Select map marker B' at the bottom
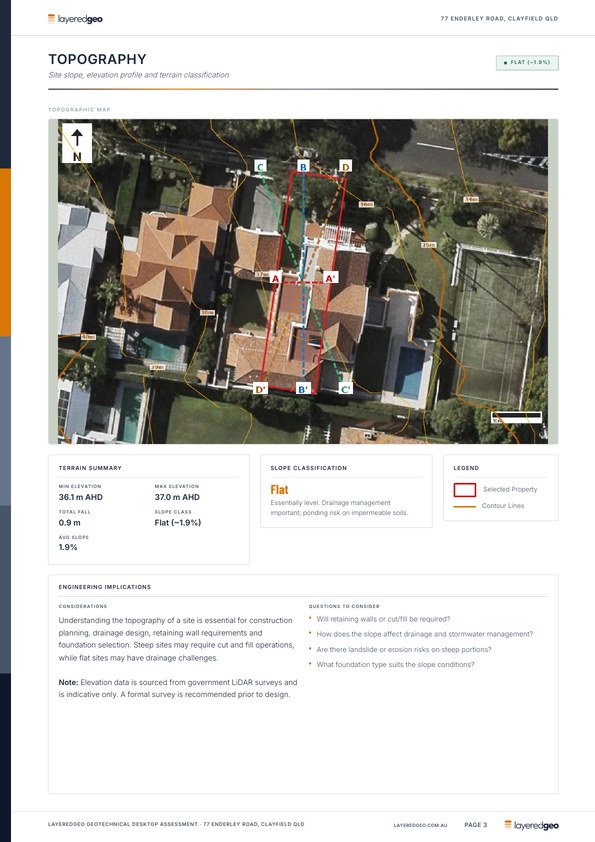This screenshot has width=595, height=842. coord(303,389)
